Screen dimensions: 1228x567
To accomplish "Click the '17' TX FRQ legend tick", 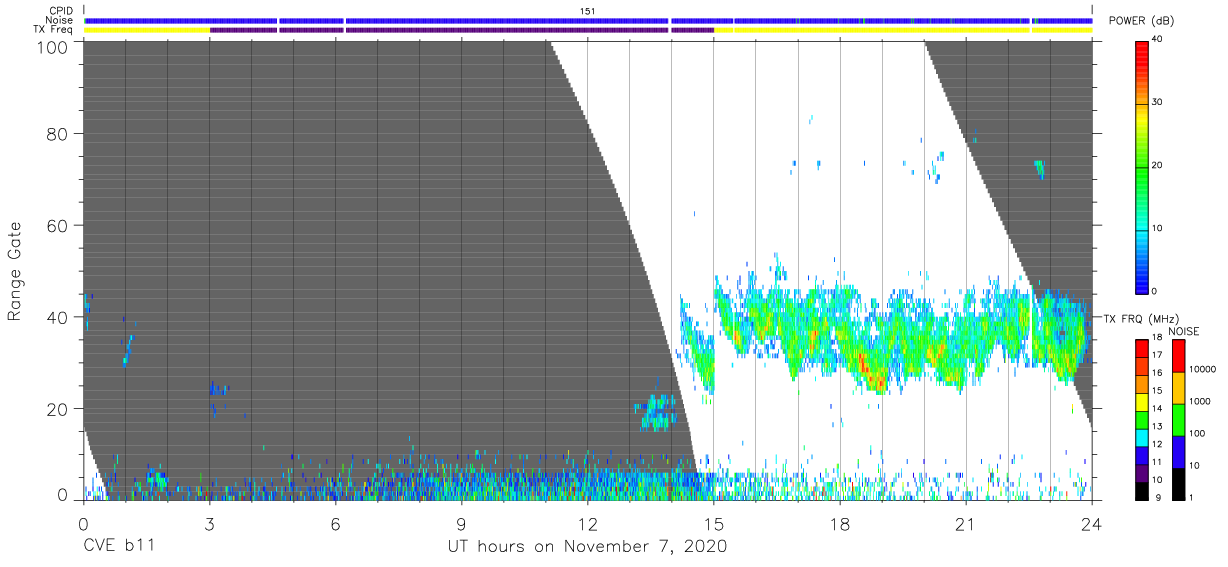I will [x=1158, y=355].
